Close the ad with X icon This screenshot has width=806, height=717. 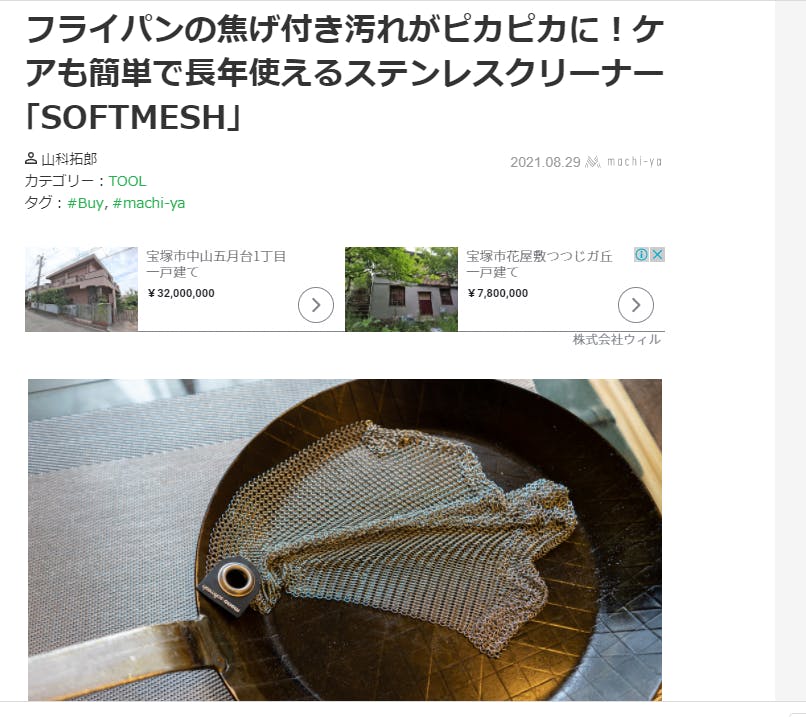click(x=657, y=254)
